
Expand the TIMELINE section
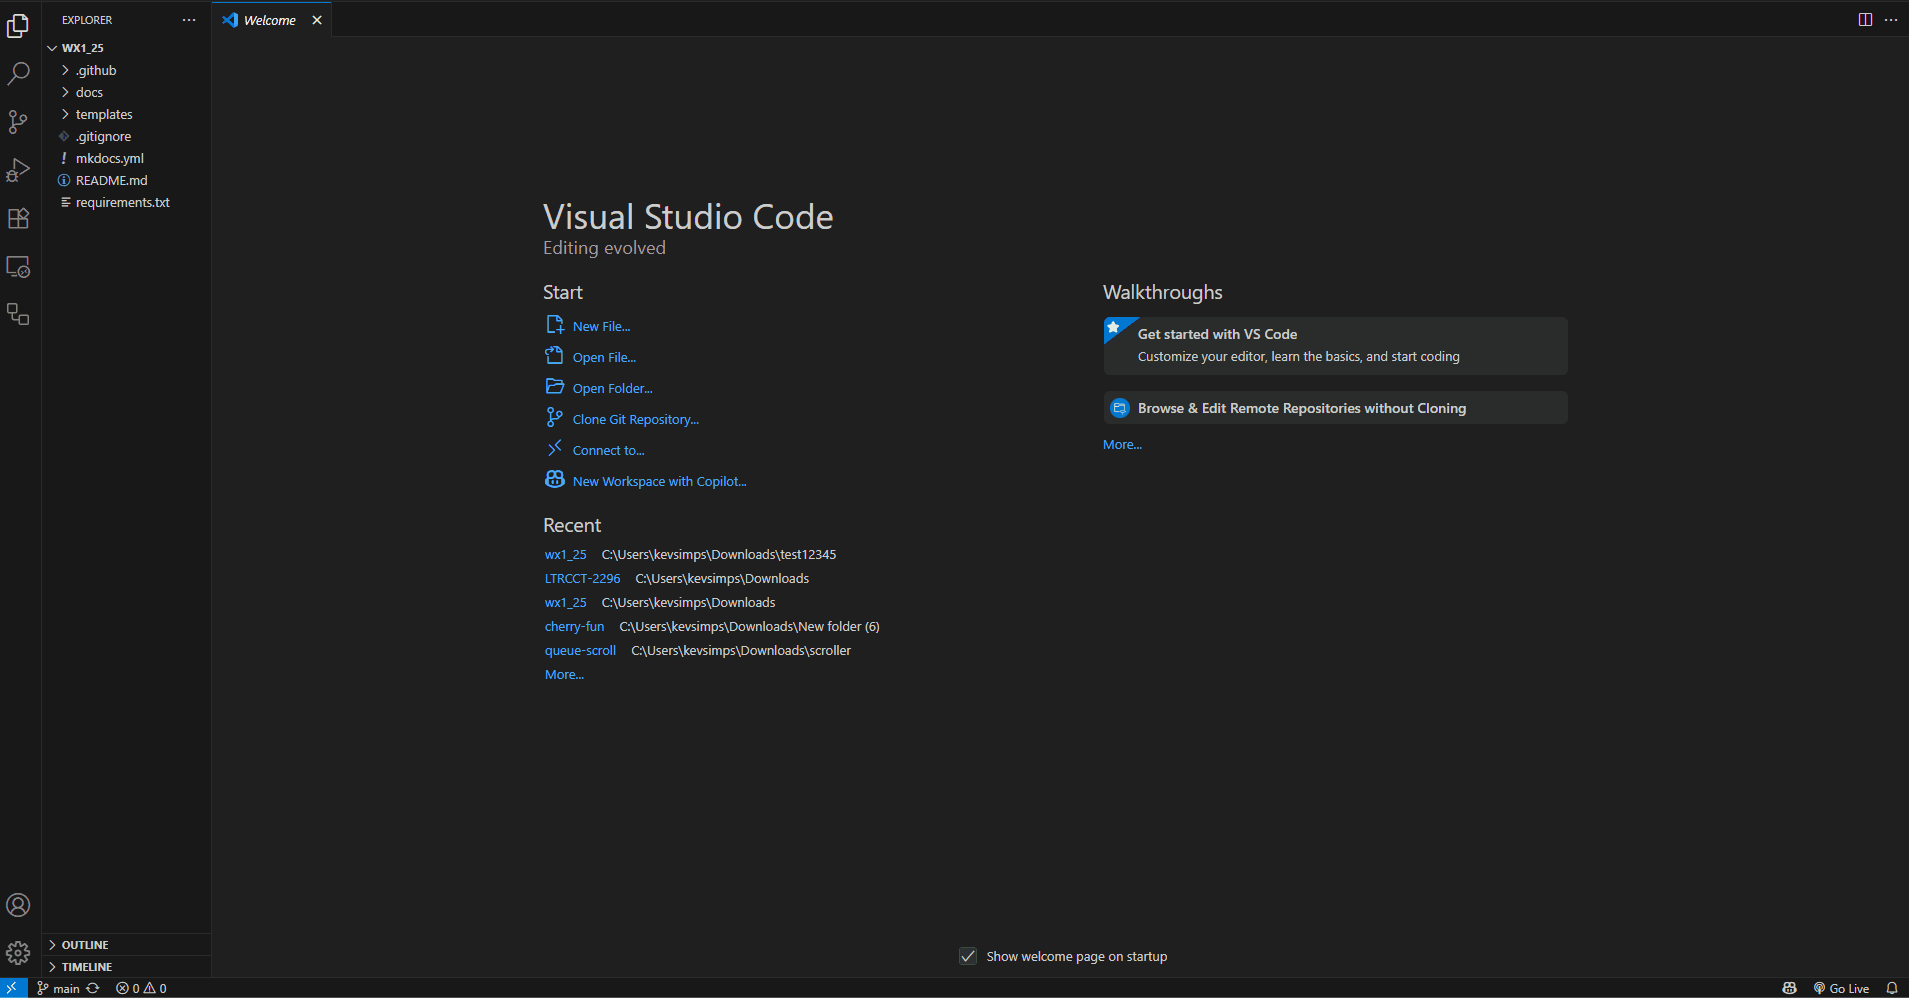click(x=87, y=967)
